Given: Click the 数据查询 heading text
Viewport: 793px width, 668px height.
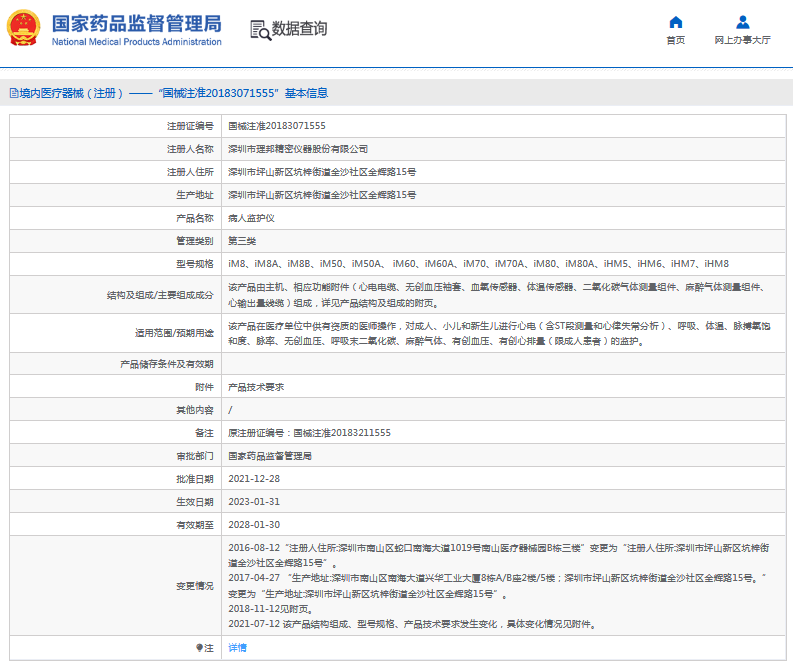Looking at the screenshot, I should [299, 29].
